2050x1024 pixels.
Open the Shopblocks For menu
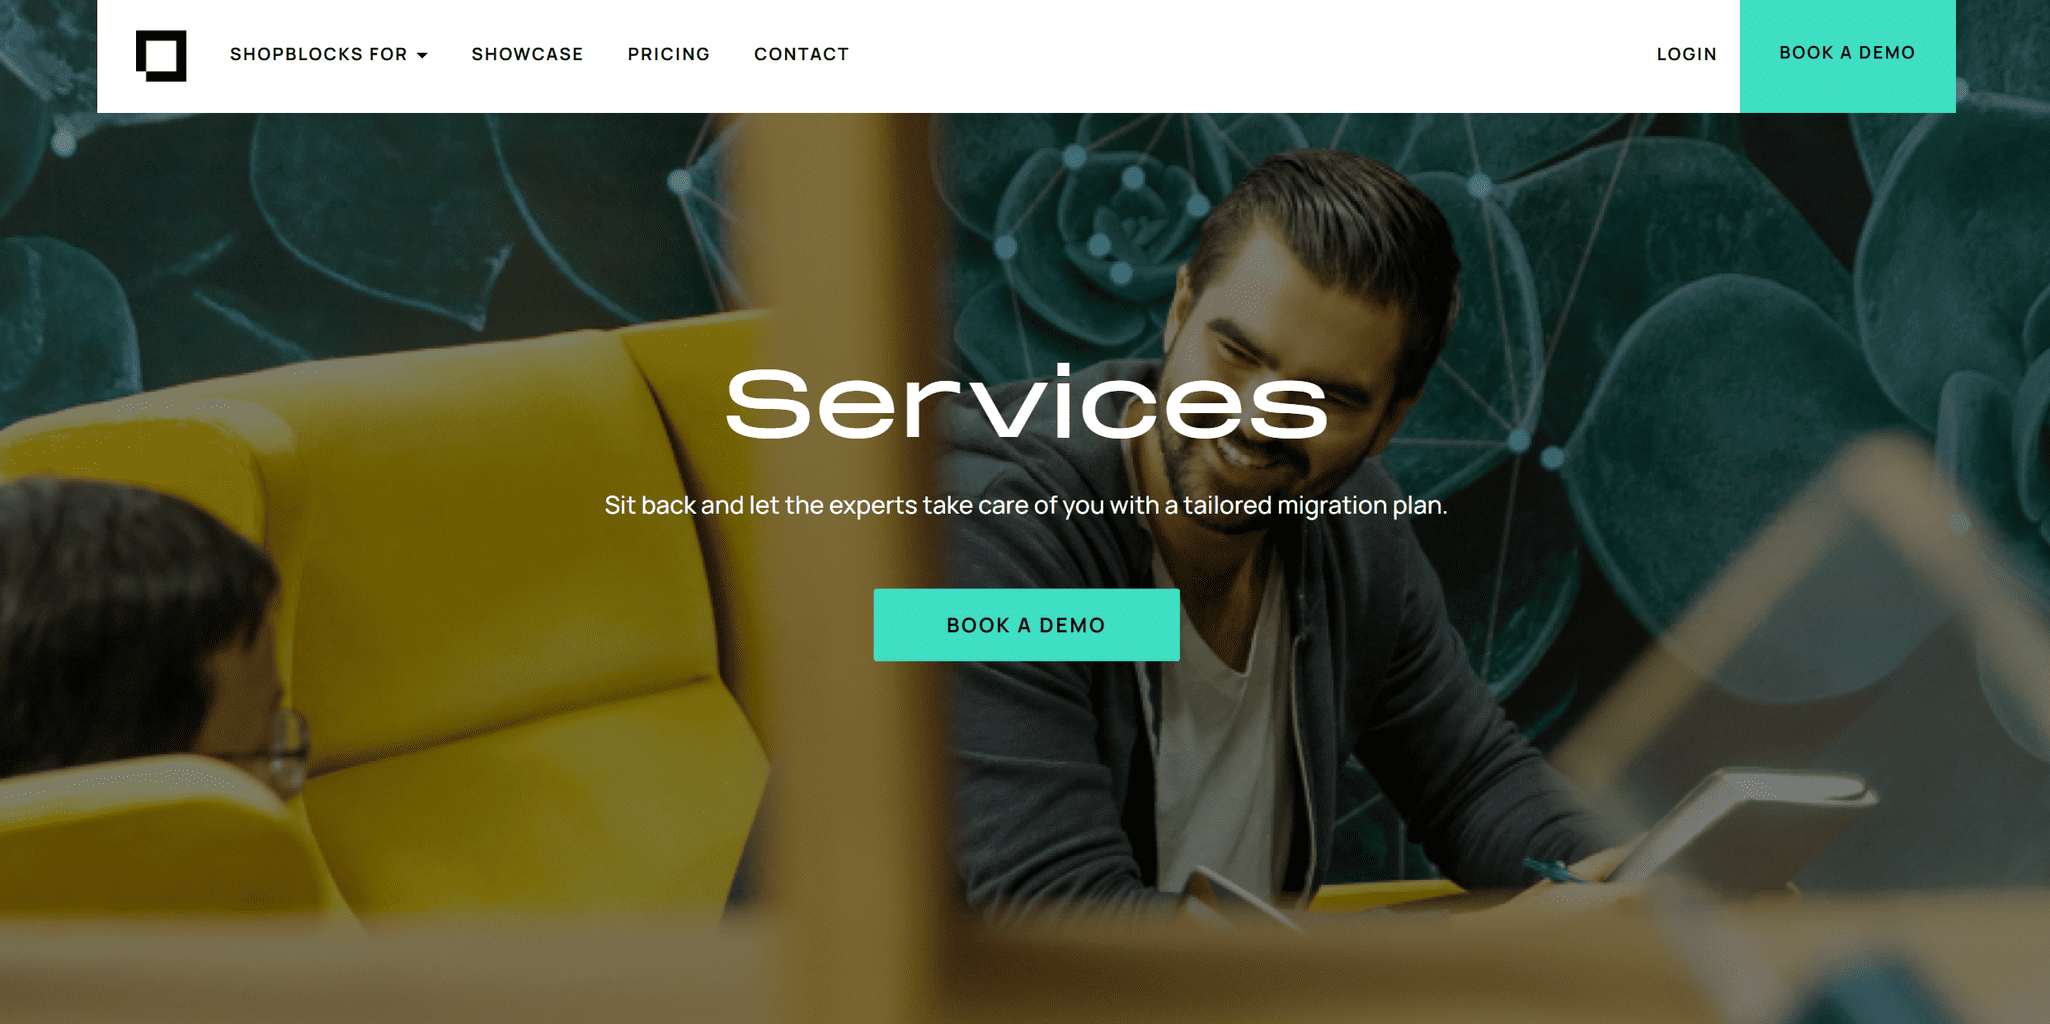click(x=328, y=54)
